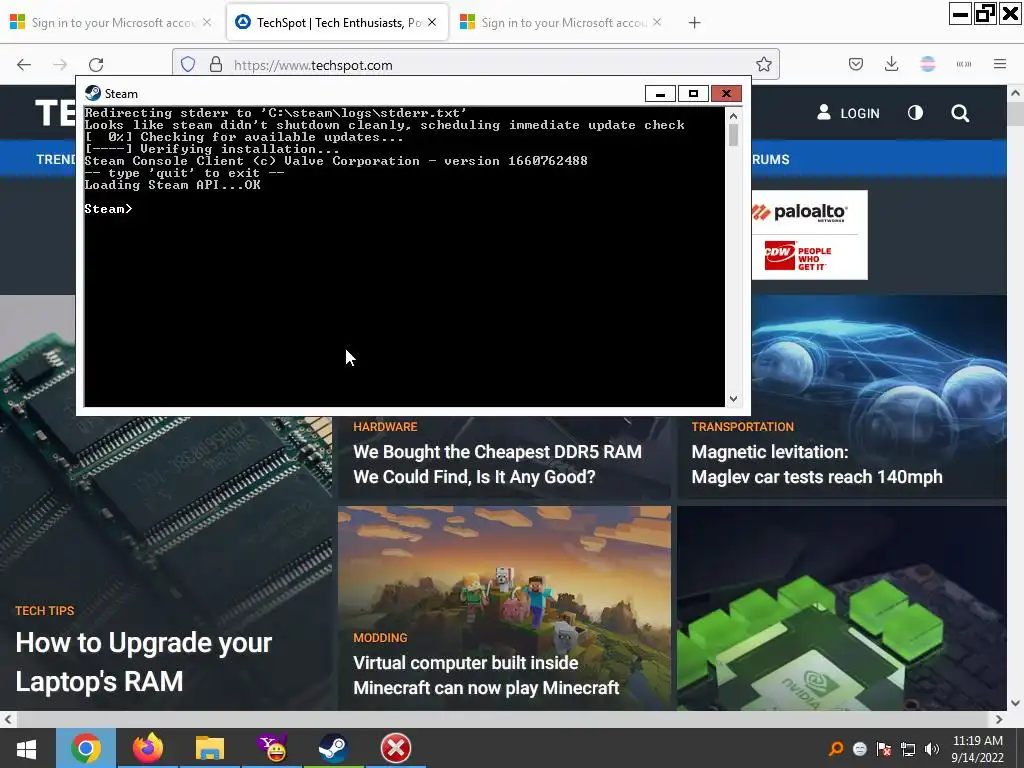Open the Palo Alto CDW advertisement
Viewport: 1024px width, 768px height.
(x=809, y=235)
